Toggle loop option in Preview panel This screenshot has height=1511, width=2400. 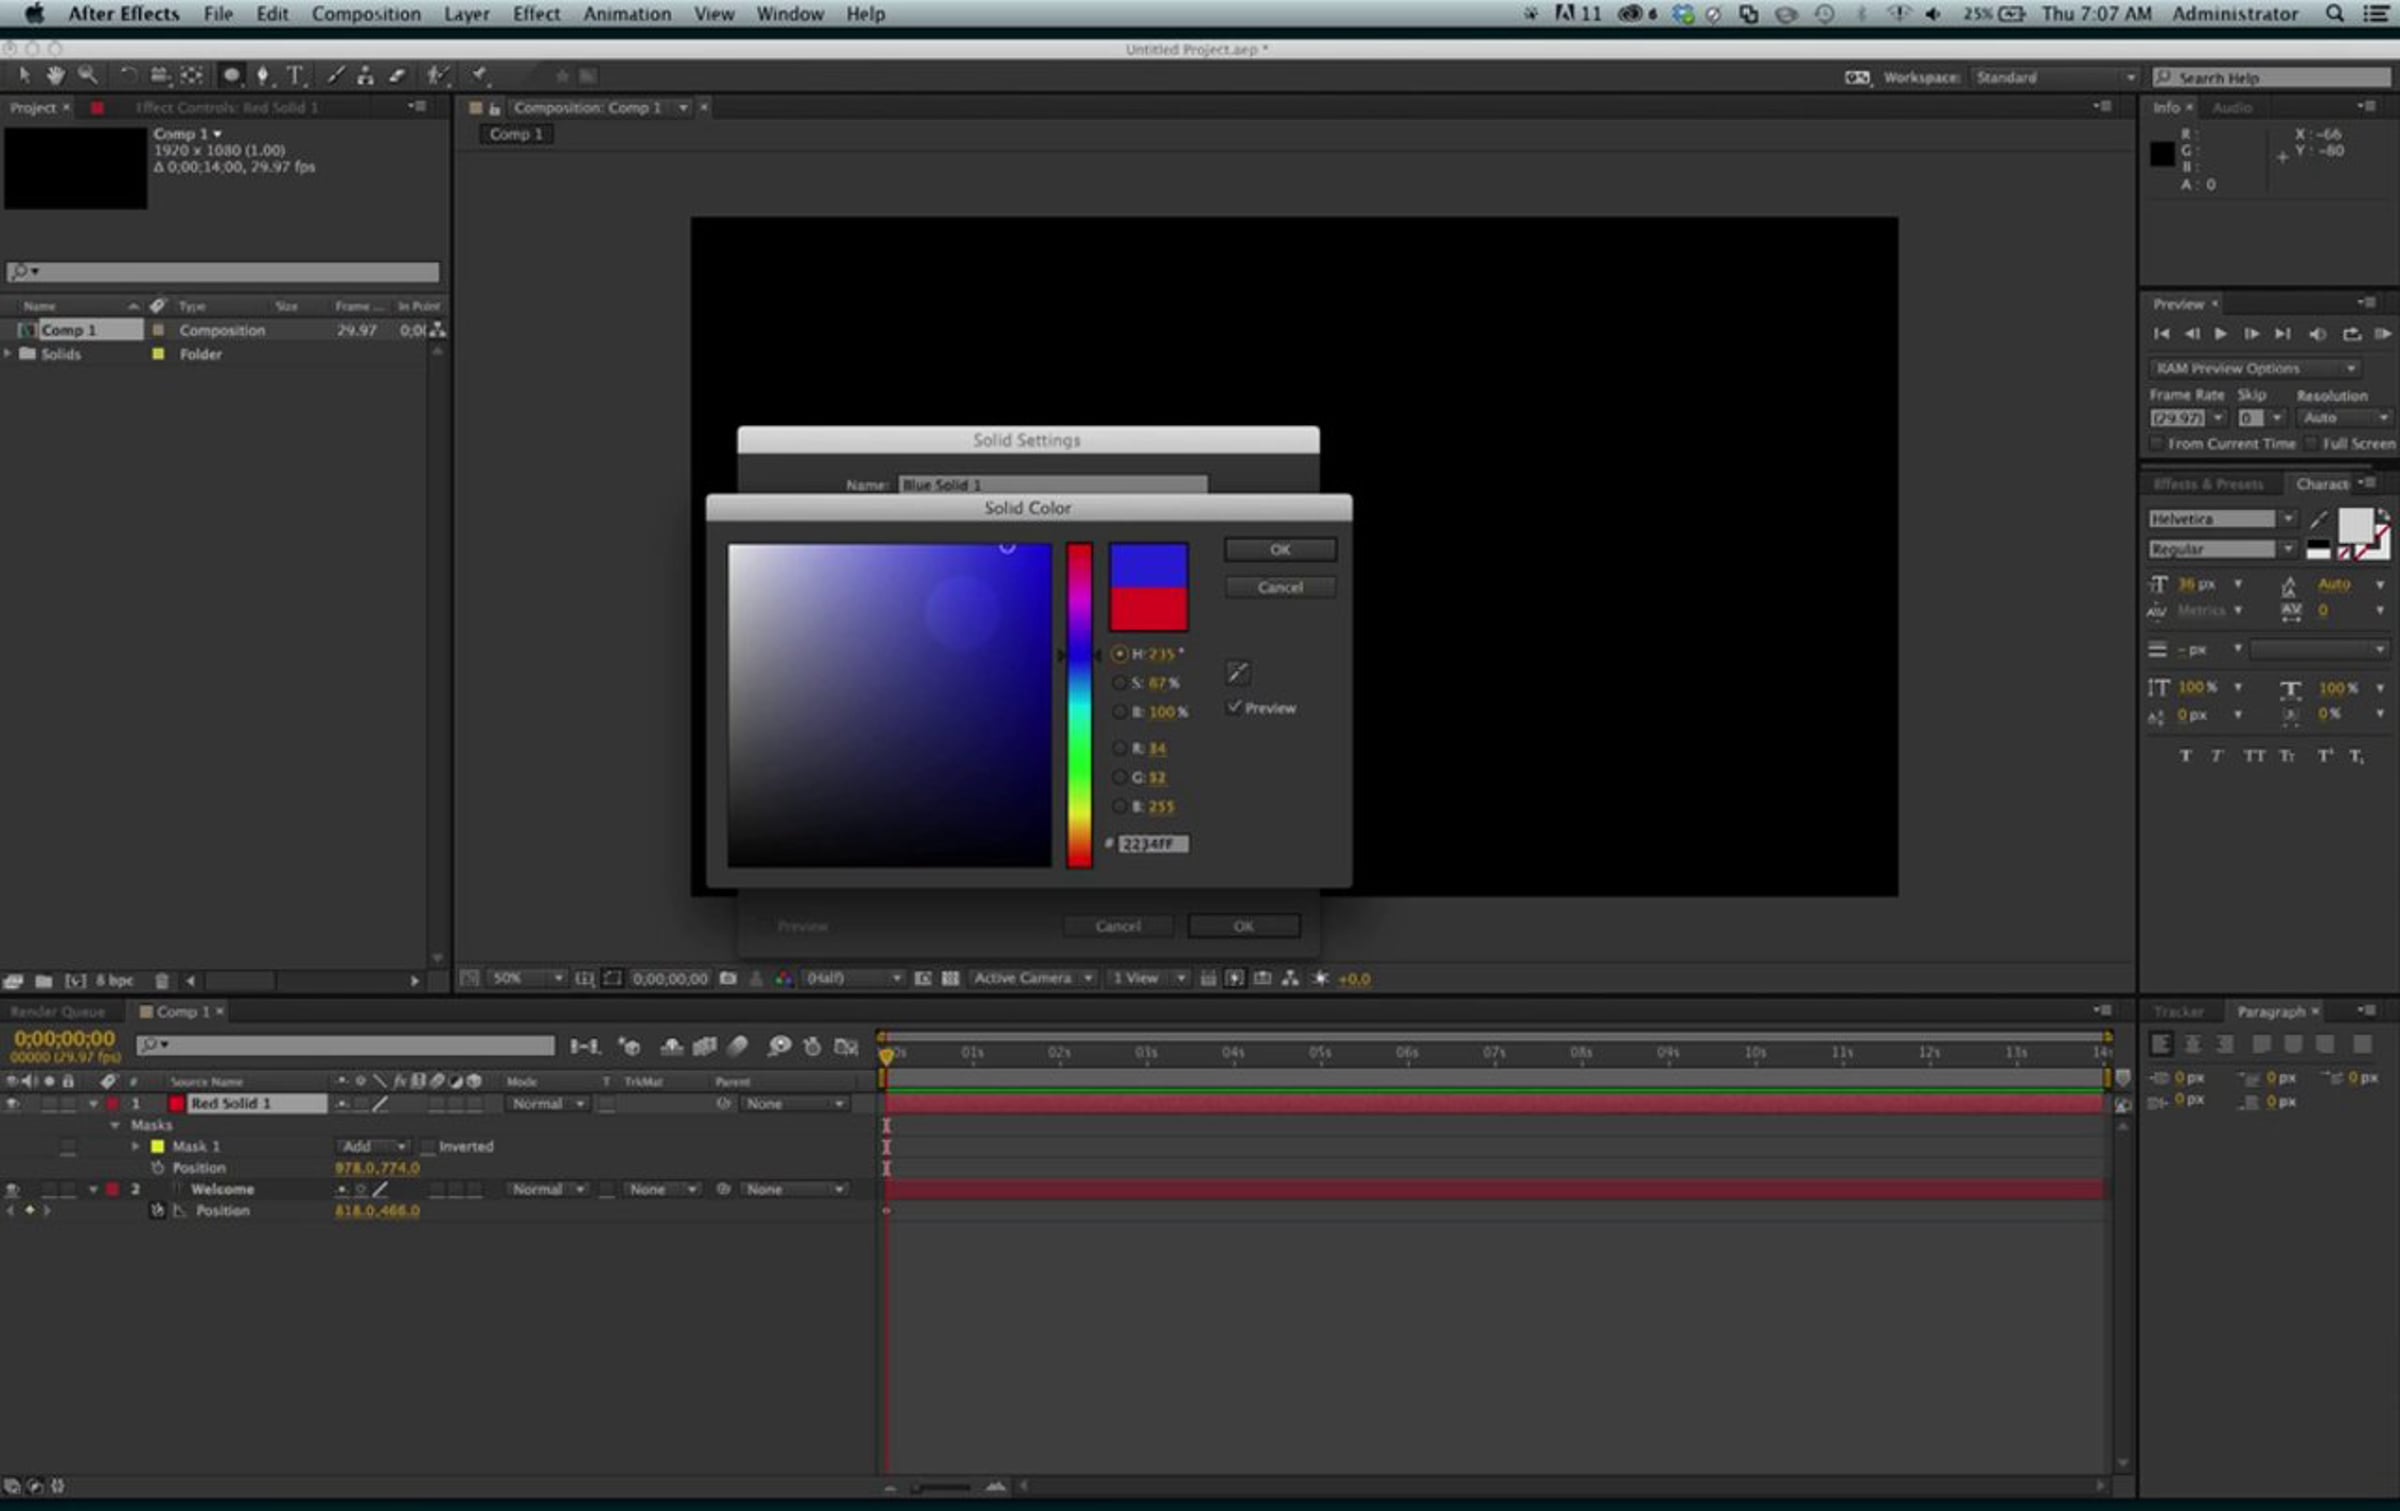[2351, 334]
